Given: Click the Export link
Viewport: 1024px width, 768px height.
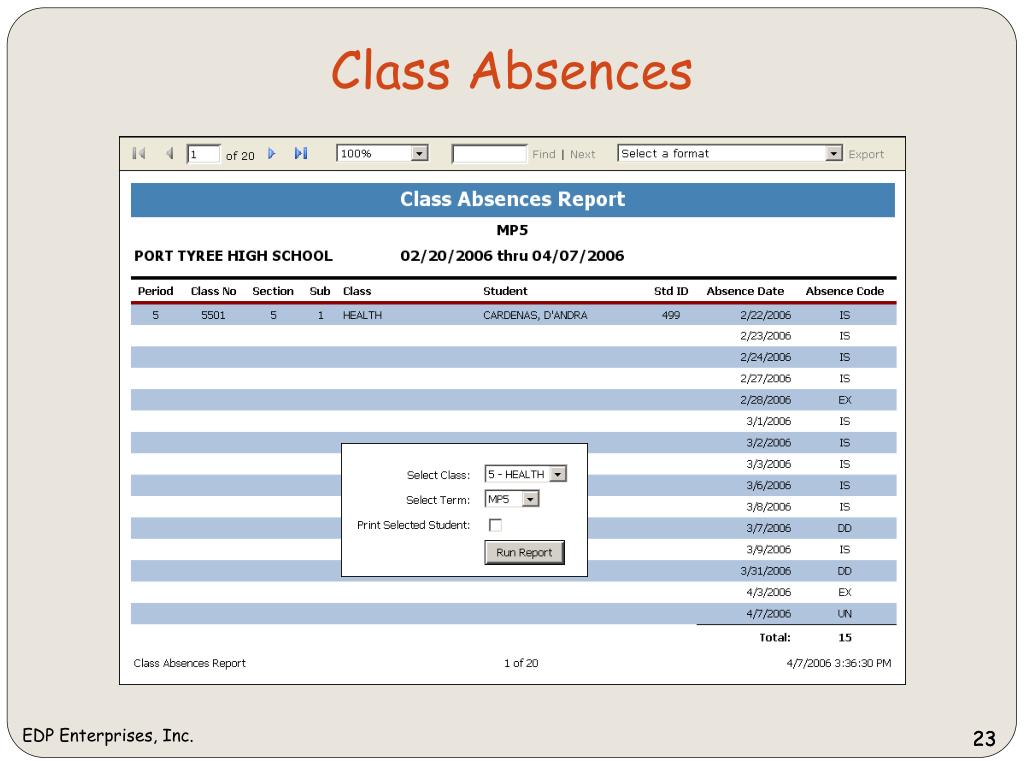Looking at the screenshot, I should click(866, 154).
